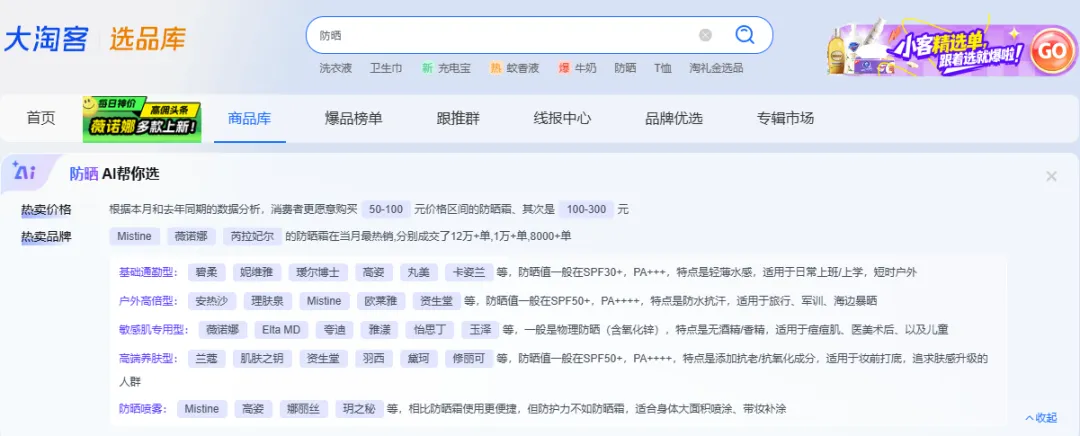Image resolution: width=1080 pixels, height=436 pixels.
Task: Open the 商品库 tab
Action: 249,118
